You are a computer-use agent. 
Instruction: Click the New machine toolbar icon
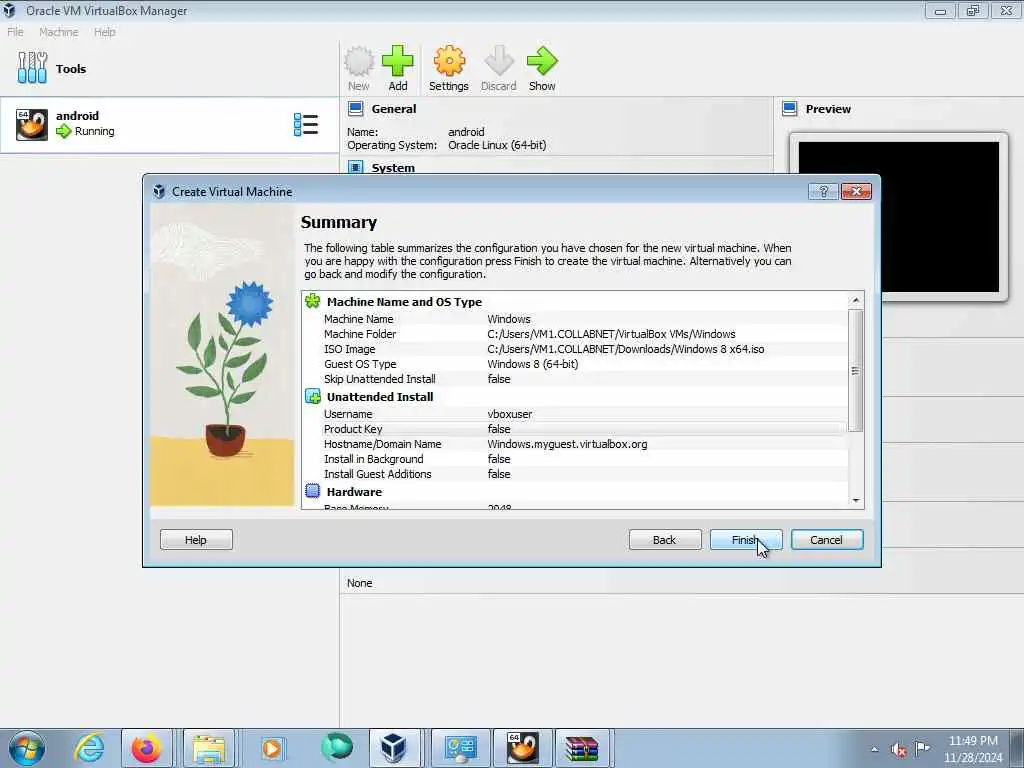click(x=359, y=69)
